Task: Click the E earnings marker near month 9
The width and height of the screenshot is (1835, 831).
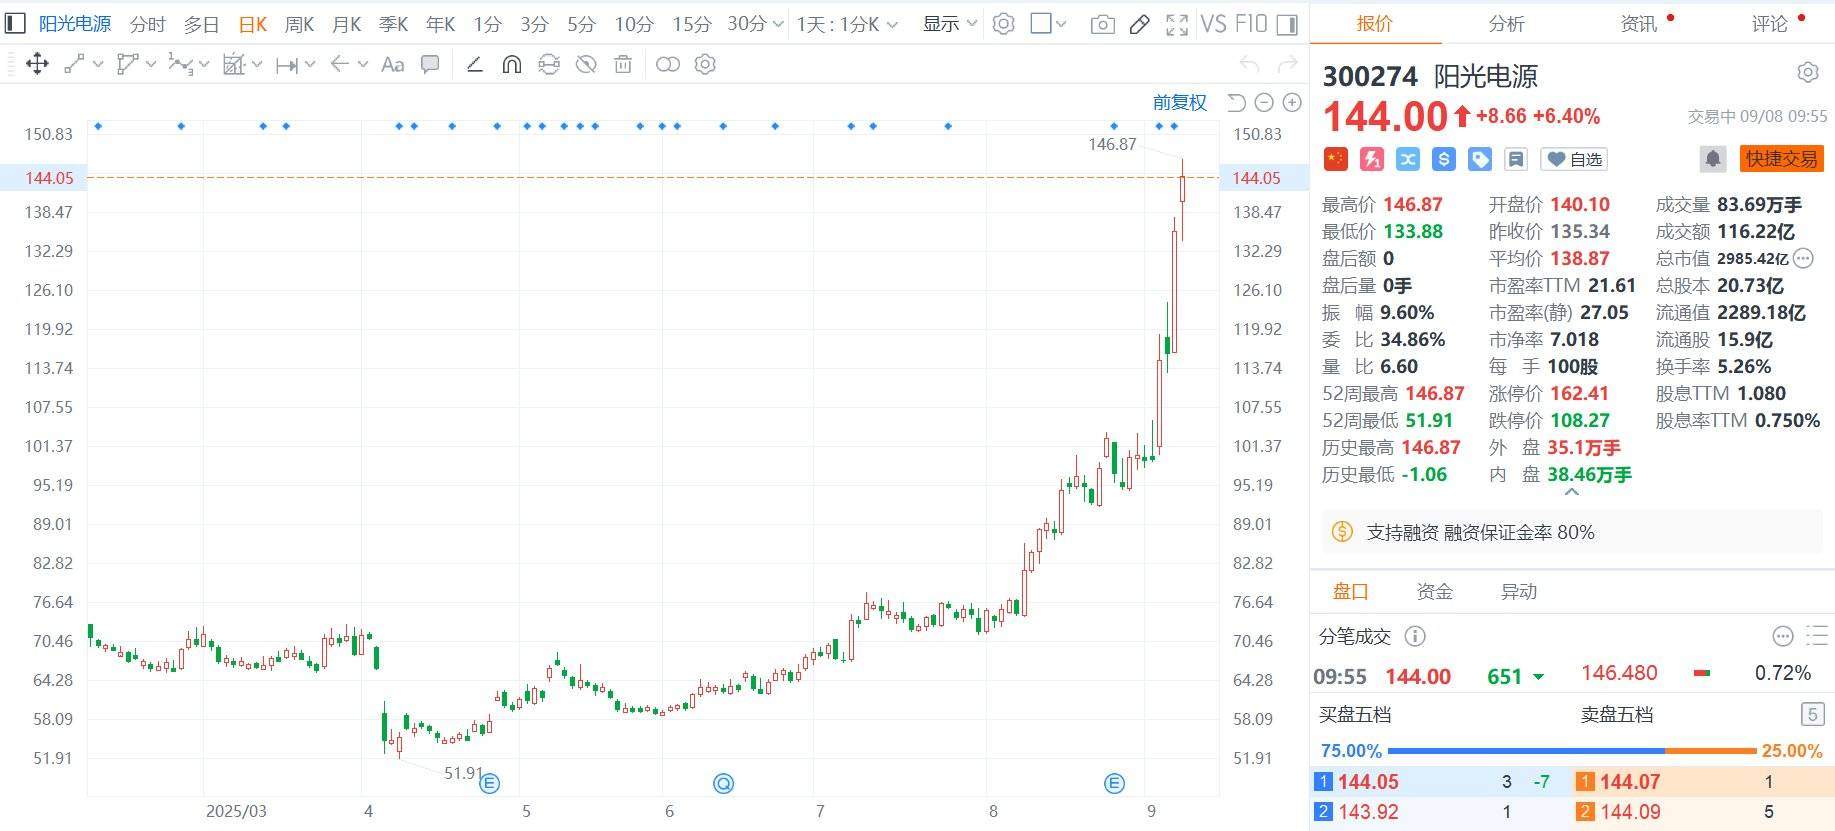Action: (x=1114, y=783)
